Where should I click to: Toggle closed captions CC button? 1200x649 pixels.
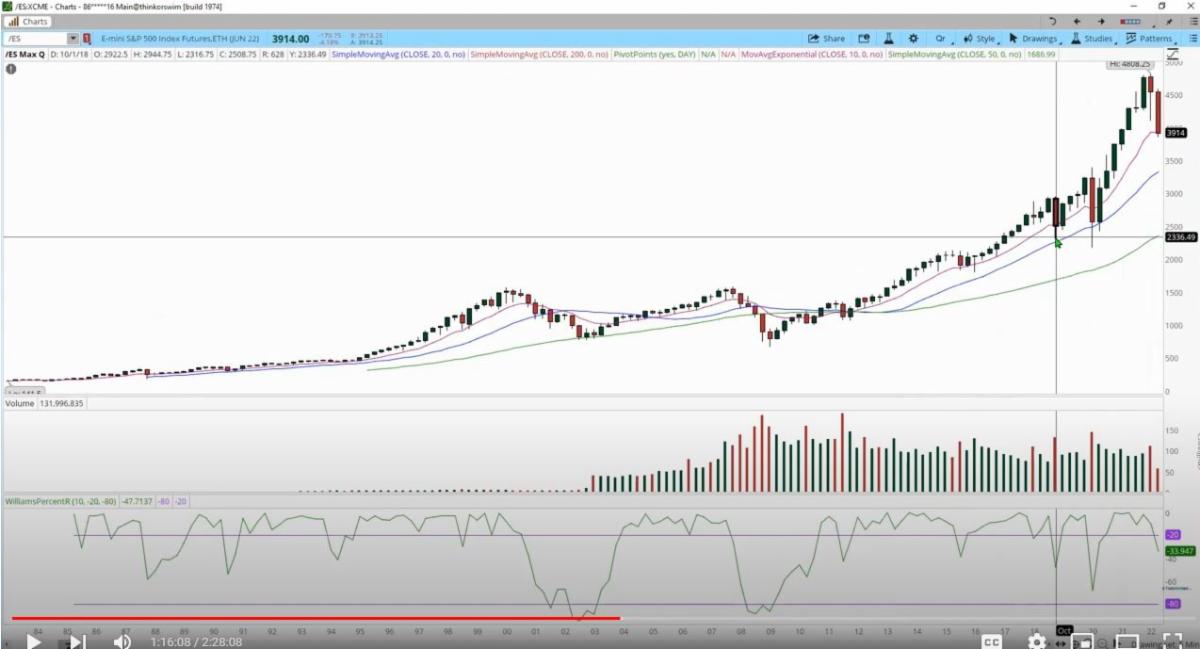(x=992, y=641)
